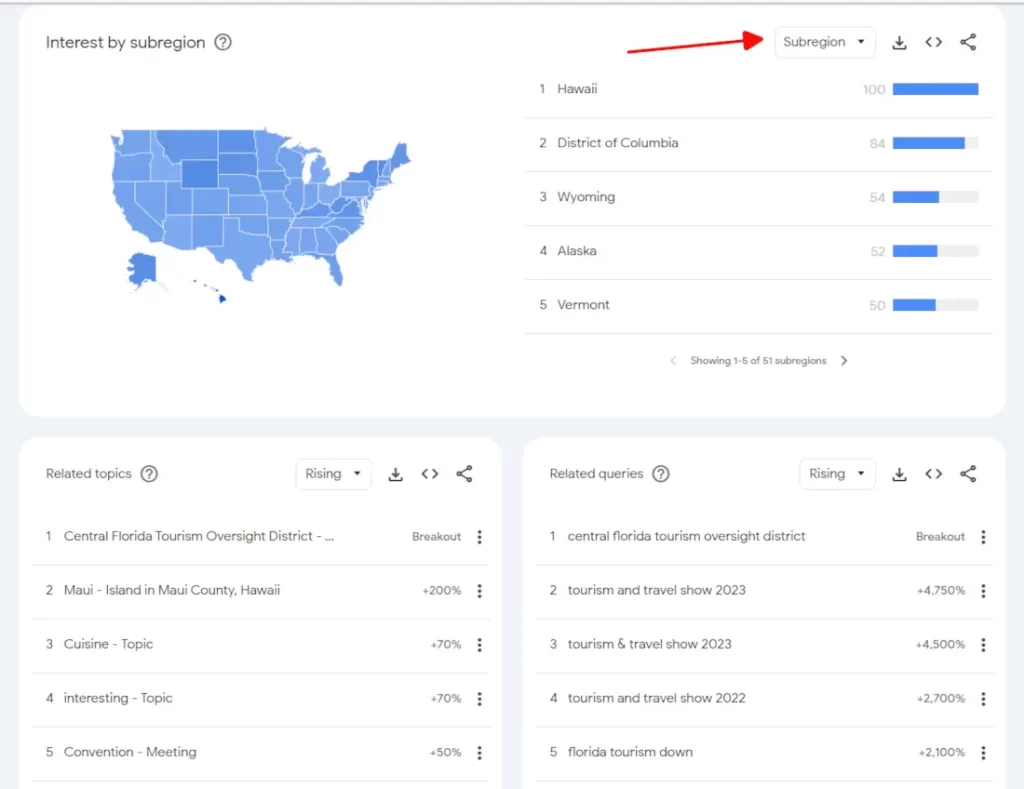Open help icon beside Related topics

pos(149,474)
